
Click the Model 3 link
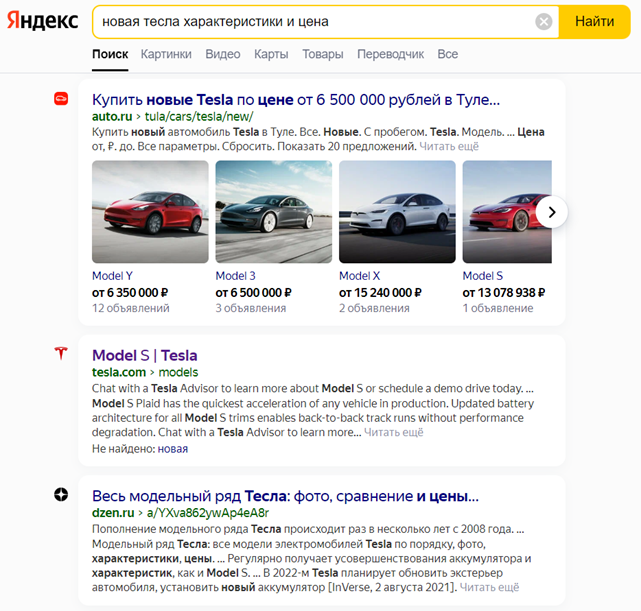click(235, 276)
